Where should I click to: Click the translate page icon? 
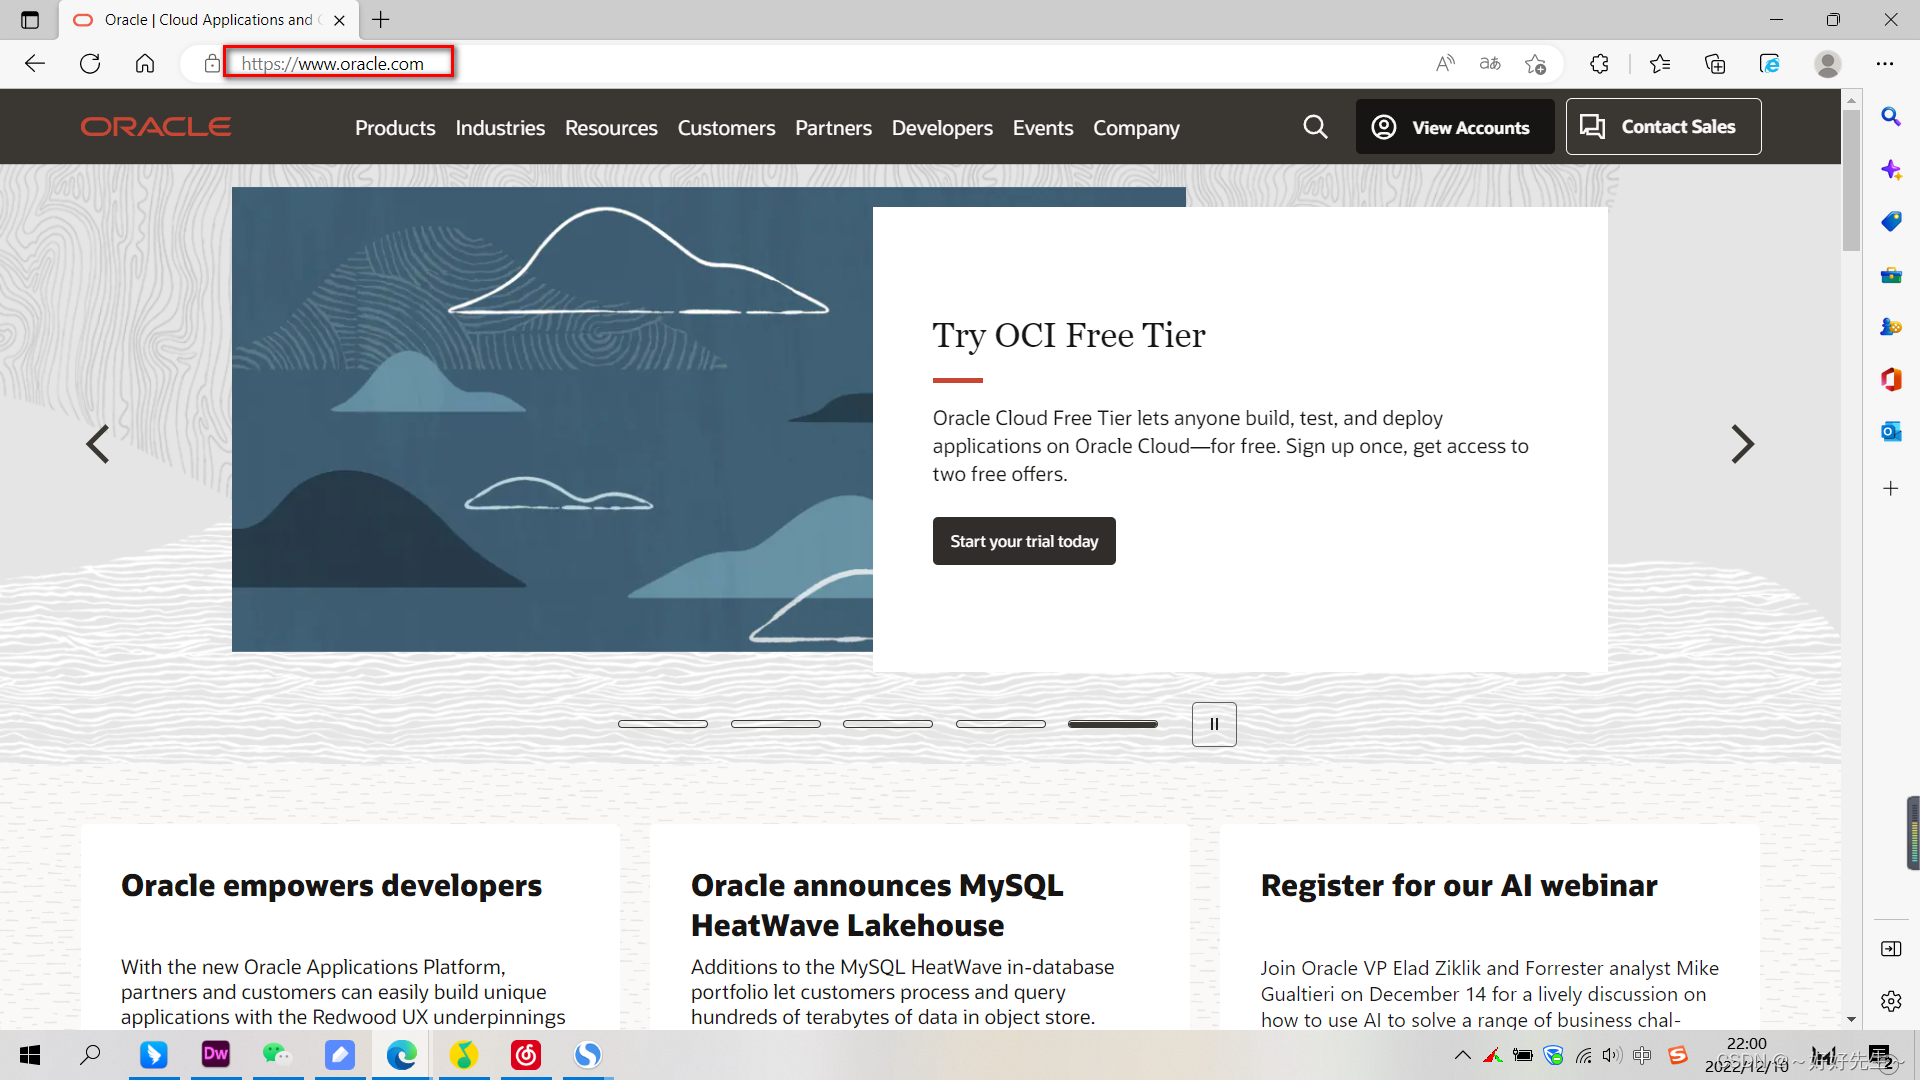coord(1490,64)
